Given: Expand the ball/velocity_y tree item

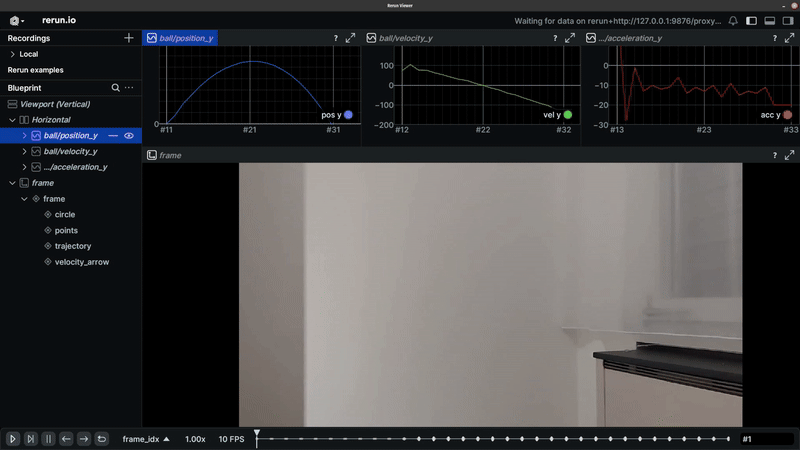Looking at the screenshot, I should pos(24,151).
